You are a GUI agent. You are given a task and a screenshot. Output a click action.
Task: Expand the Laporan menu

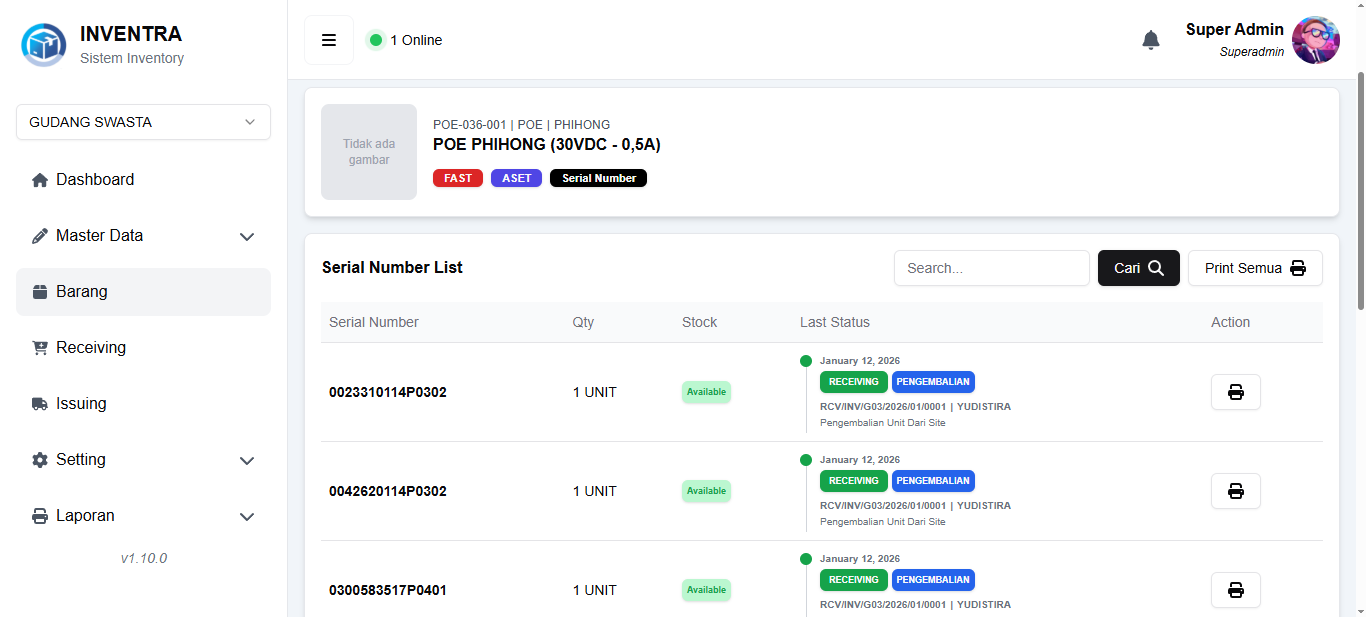(143, 516)
